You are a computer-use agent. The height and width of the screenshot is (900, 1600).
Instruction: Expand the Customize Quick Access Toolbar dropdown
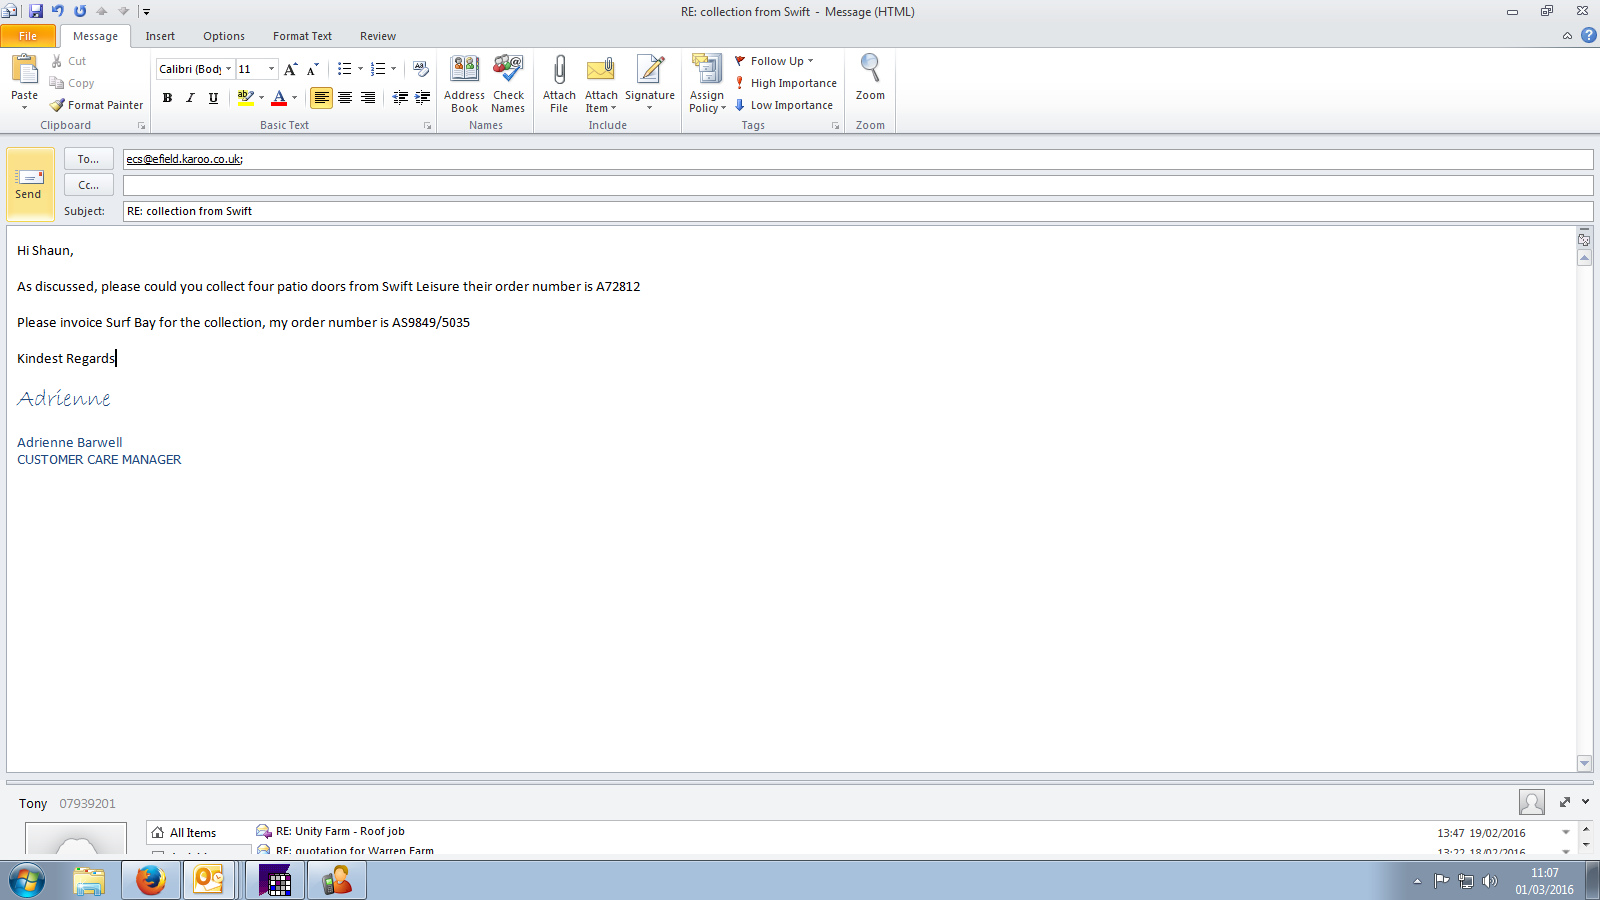[146, 12]
